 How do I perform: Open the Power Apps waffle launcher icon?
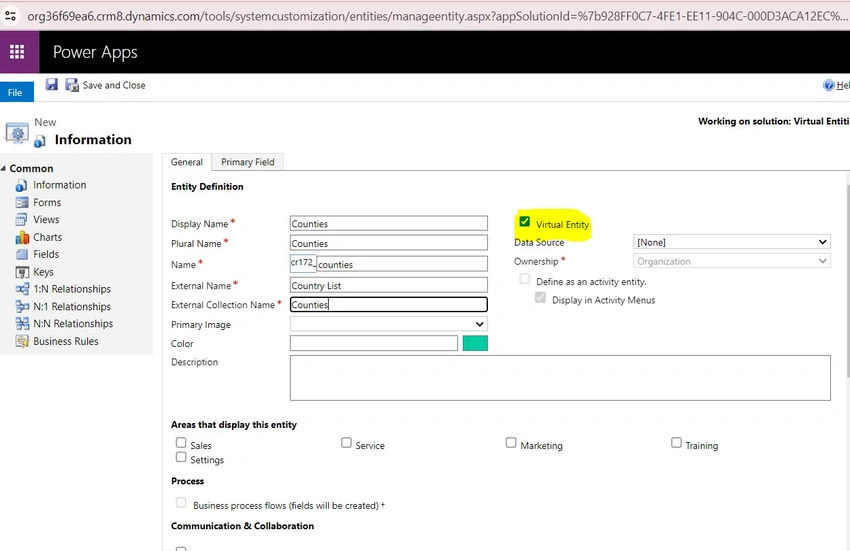(17, 52)
